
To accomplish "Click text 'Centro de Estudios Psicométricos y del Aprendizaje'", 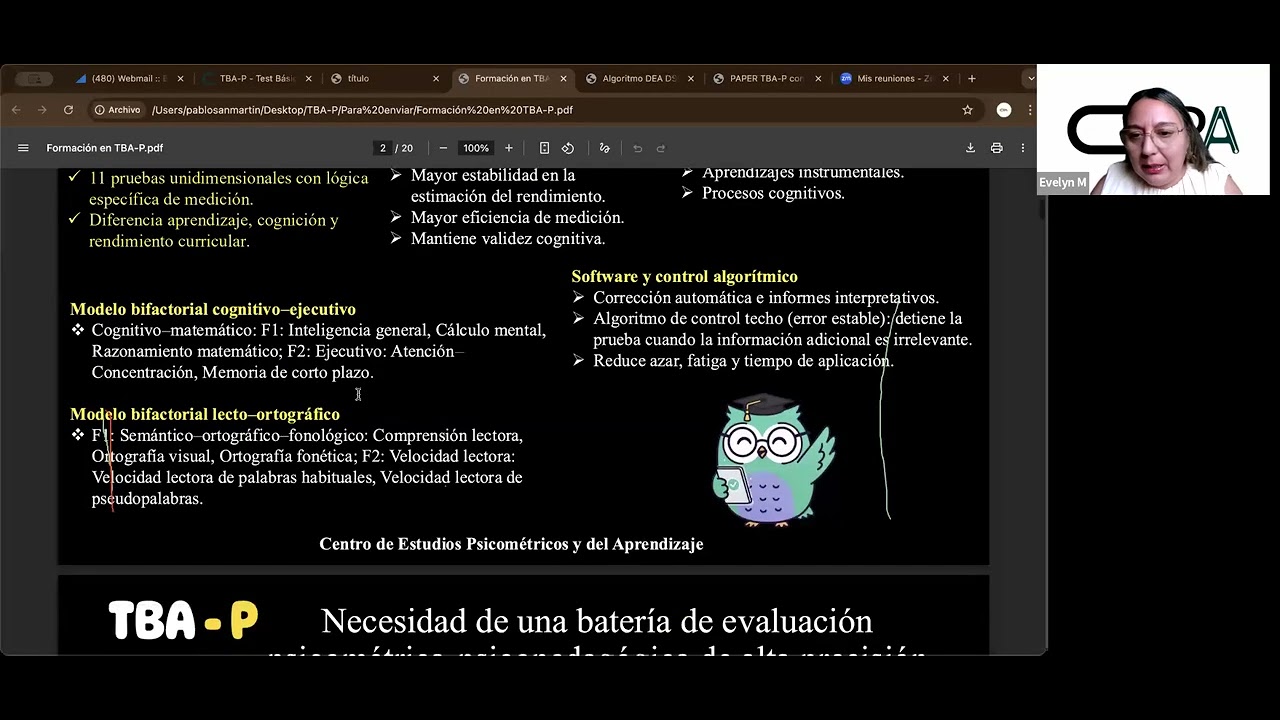I will pos(511,544).
